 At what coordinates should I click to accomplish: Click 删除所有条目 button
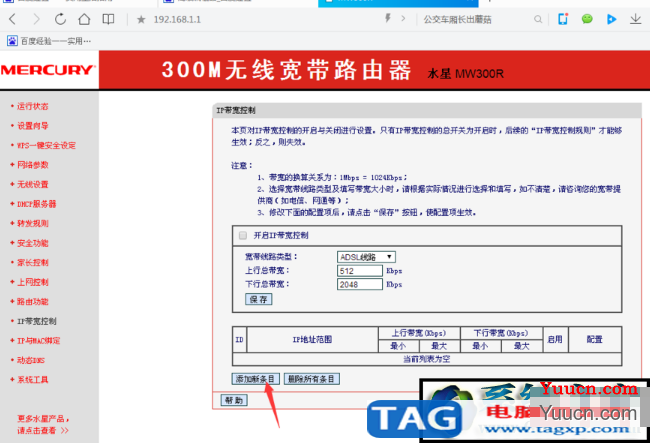tap(312, 379)
